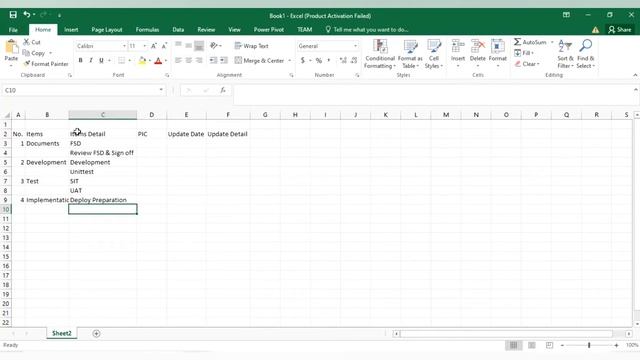The width and height of the screenshot is (640, 360).
Task: Adjust the zoom slider handle
Action: pyautogui.click(x=589, y=345)
